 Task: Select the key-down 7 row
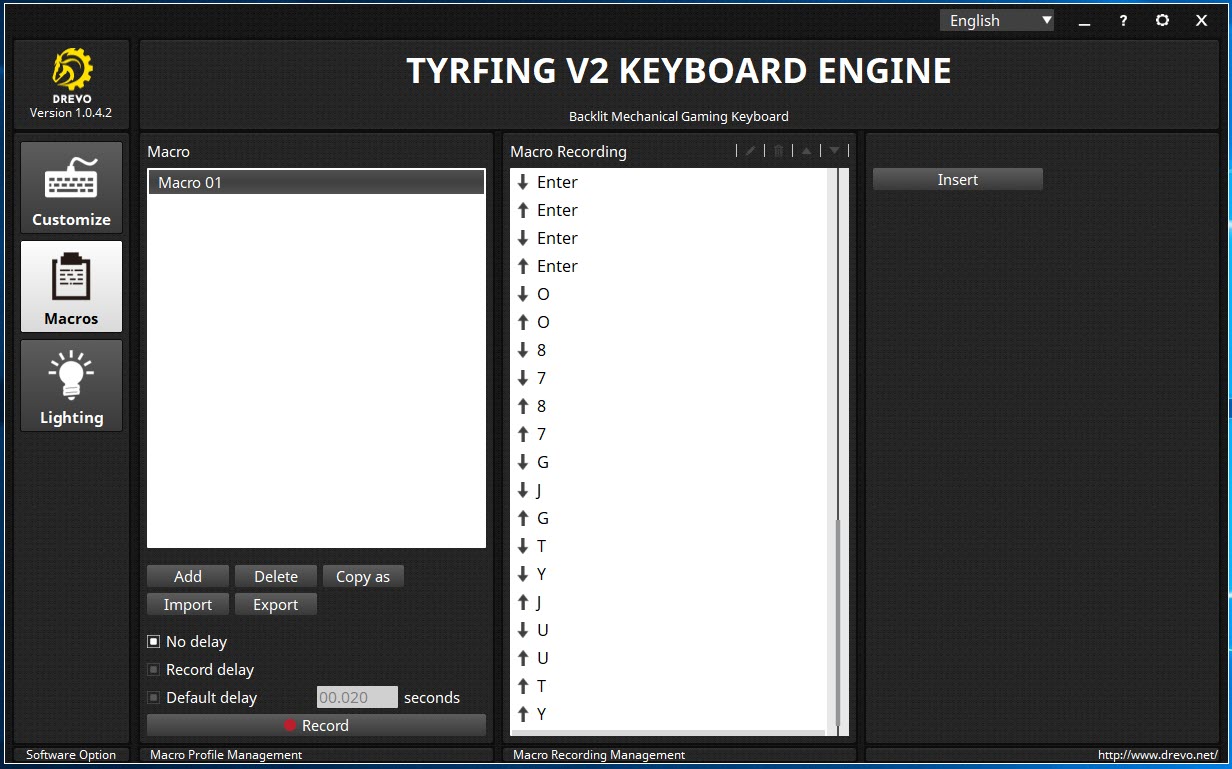click(x=670, y=378)
